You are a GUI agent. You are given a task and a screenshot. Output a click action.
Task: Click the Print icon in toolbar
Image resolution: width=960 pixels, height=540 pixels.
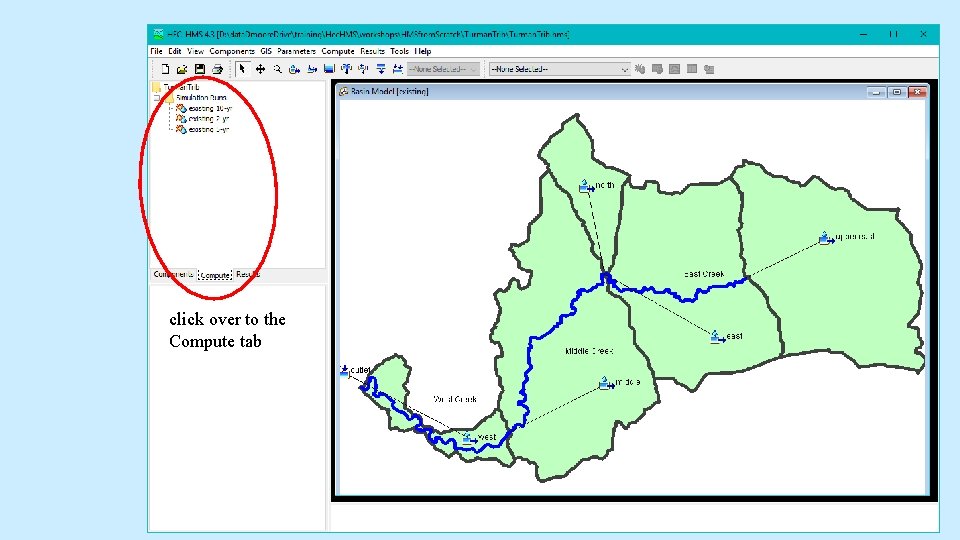(217, 69)
